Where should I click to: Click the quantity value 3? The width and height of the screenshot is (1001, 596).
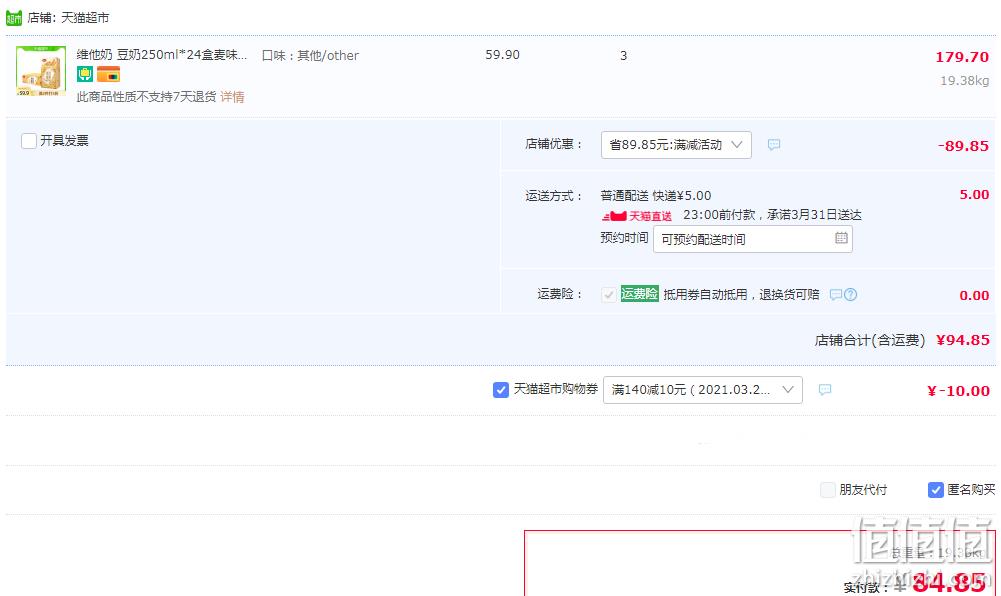coord(624,56)
